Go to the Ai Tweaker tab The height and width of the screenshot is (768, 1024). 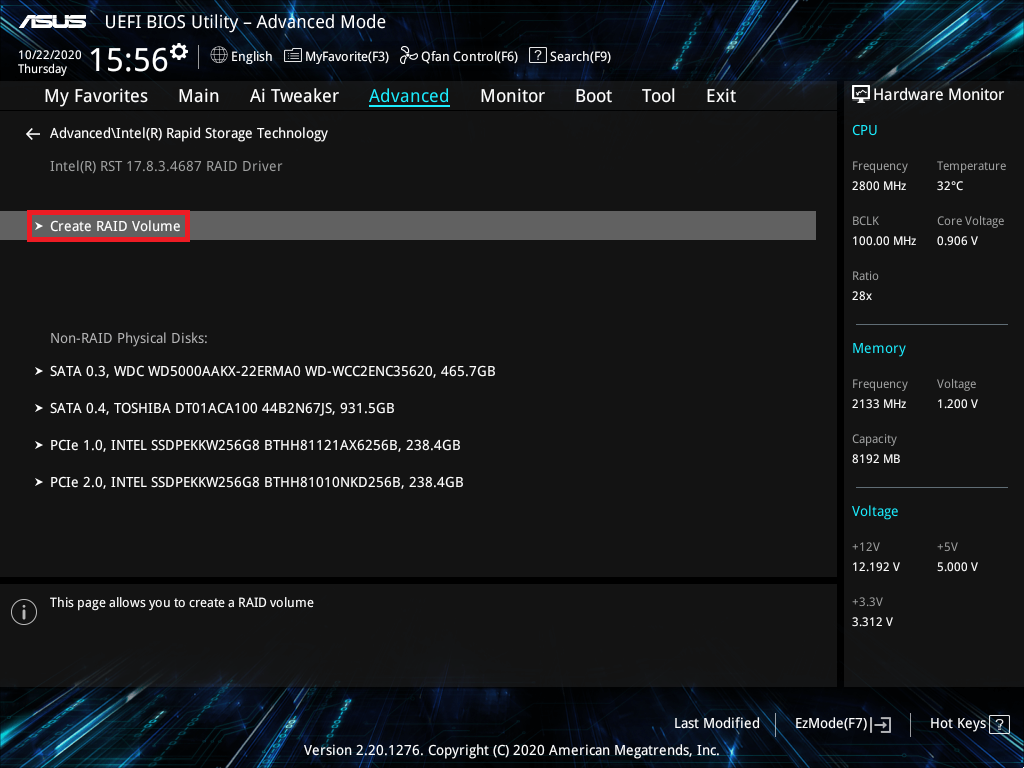(294, 96)
